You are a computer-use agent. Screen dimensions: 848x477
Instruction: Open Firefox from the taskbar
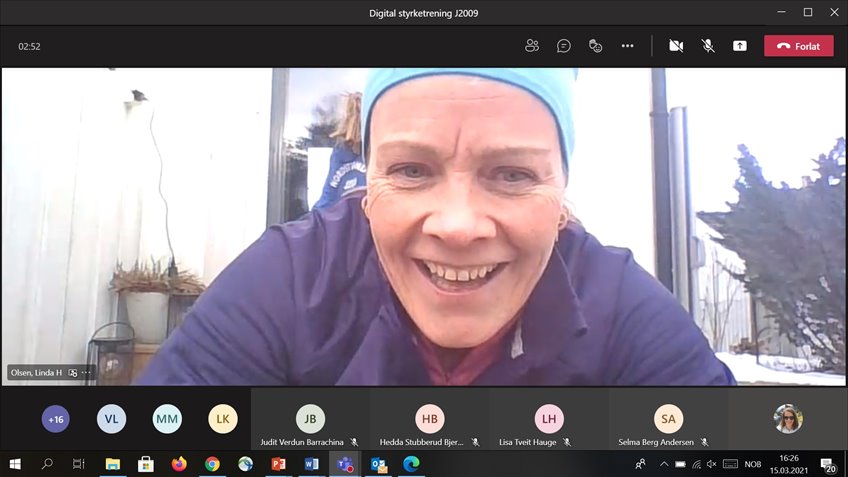coord(179,464)
